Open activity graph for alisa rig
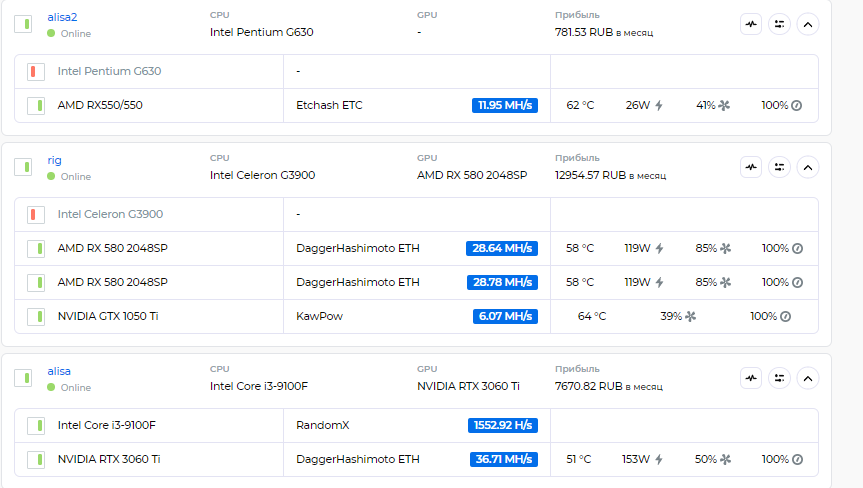Image resolution: width=863 pixels, height=488 pixels. click(751, 379)
